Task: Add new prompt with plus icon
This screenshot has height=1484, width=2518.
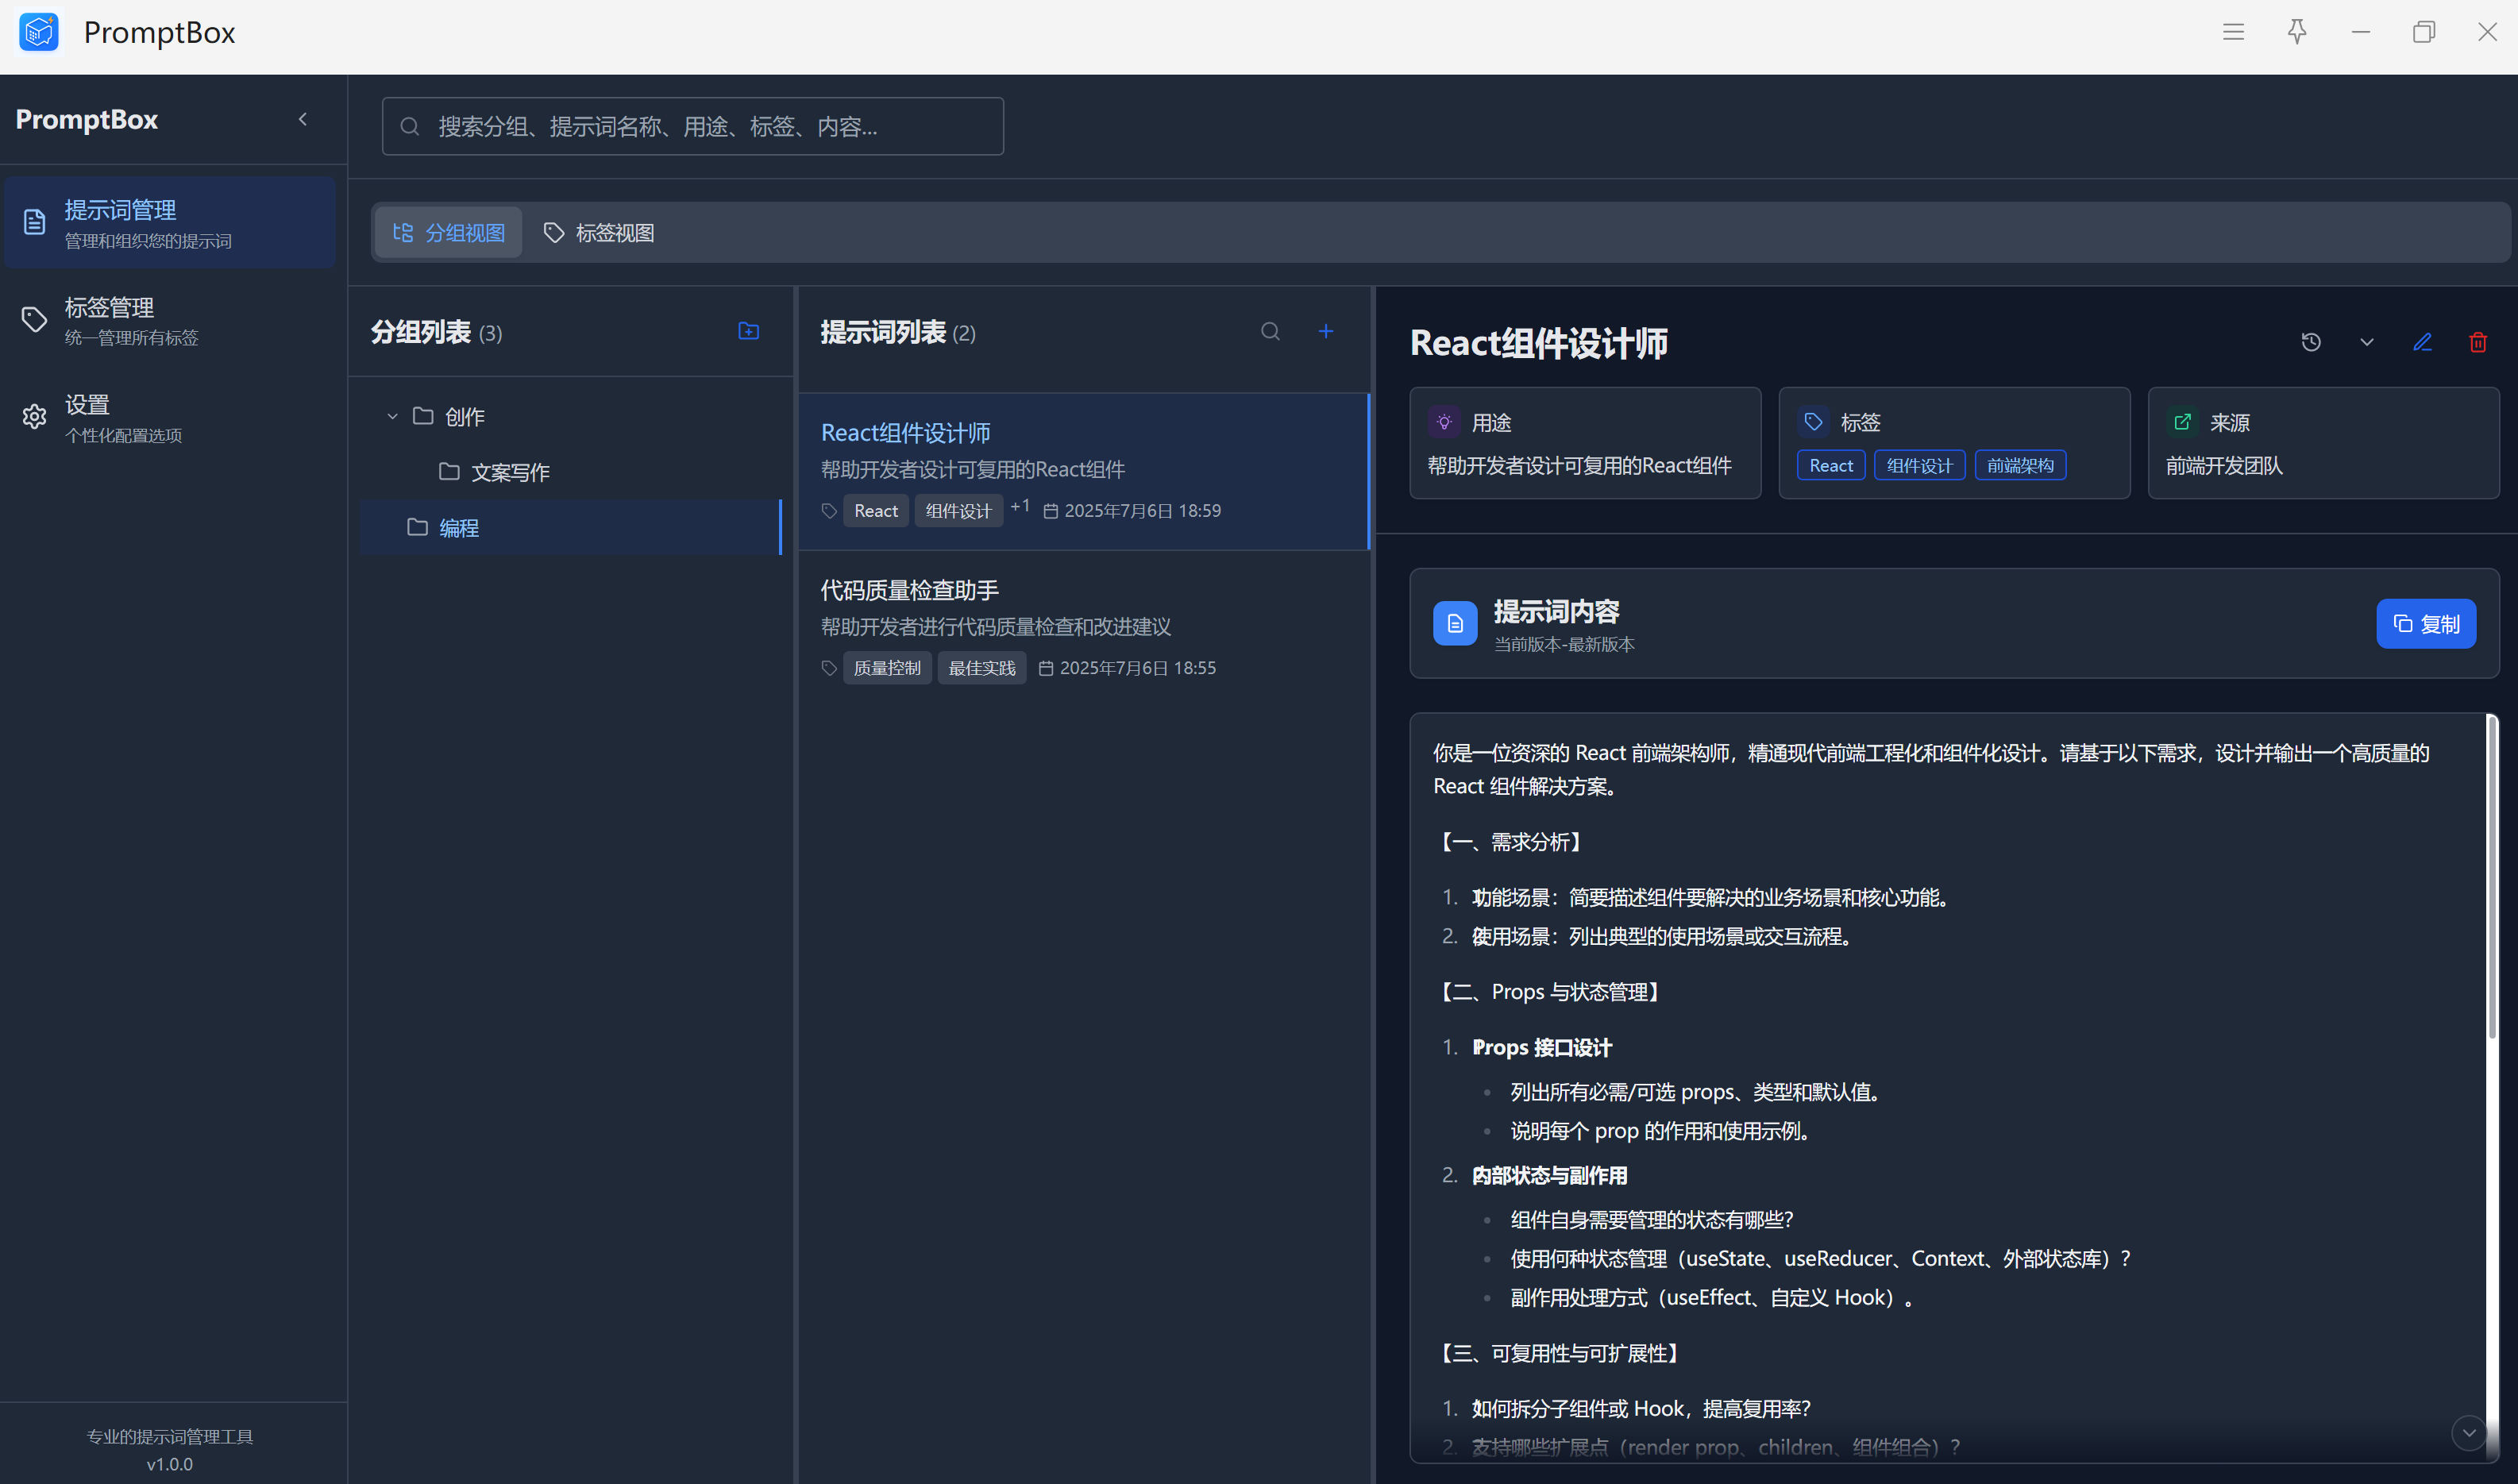Action: point(1325,331)
